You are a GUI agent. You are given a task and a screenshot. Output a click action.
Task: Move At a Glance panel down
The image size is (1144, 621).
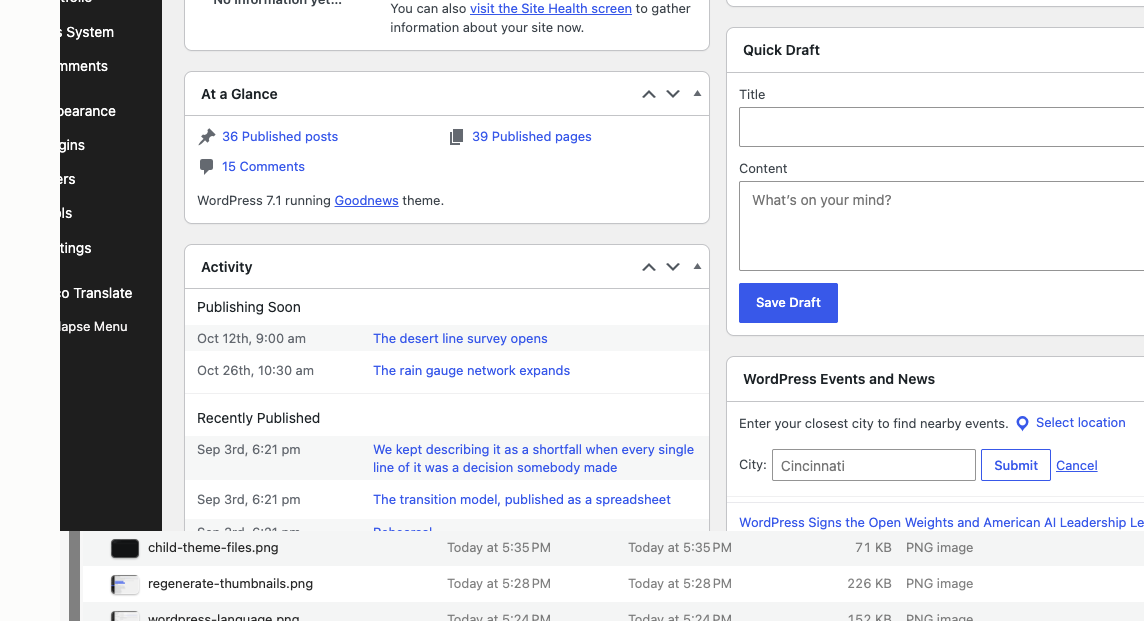click(673, 94)
